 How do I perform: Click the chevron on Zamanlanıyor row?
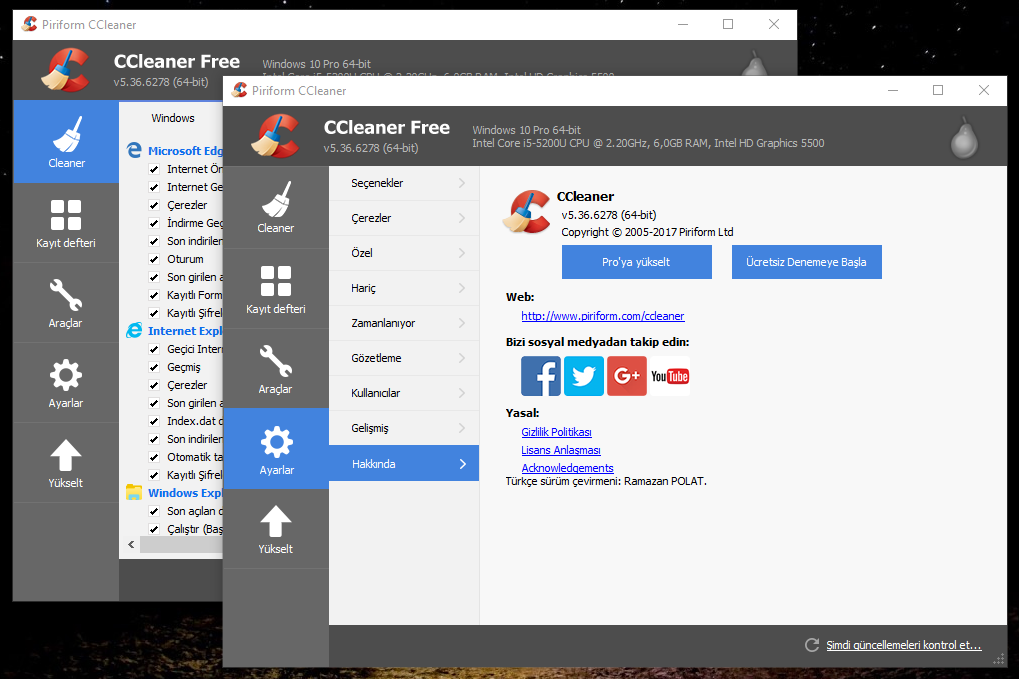click(x=462, y=323)
